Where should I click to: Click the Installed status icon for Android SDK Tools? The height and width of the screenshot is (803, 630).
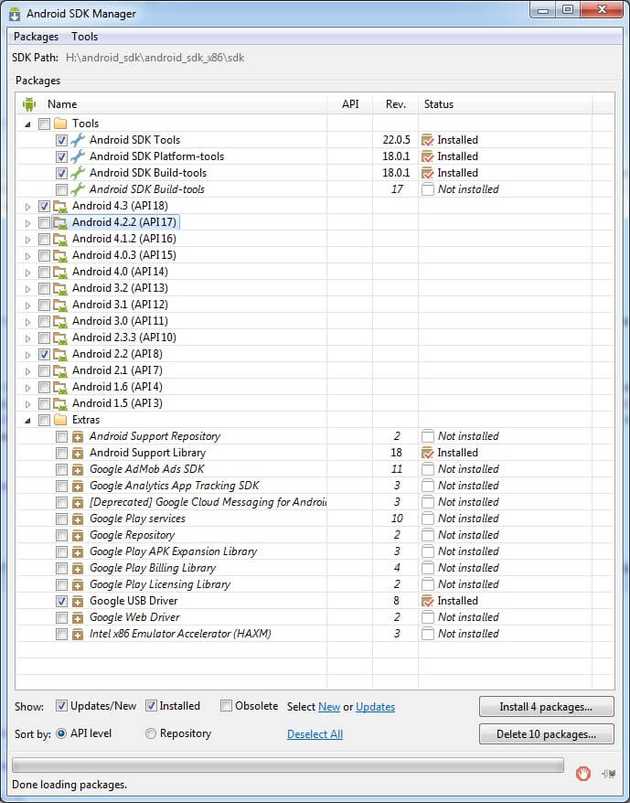427,140
